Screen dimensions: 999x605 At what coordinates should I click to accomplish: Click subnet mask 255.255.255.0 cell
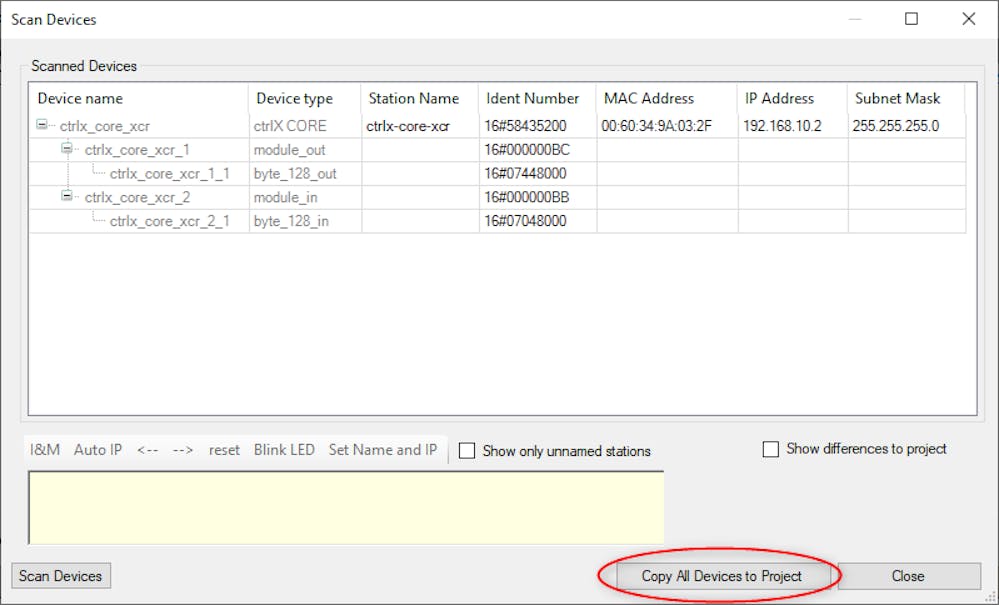coord(907,126)
